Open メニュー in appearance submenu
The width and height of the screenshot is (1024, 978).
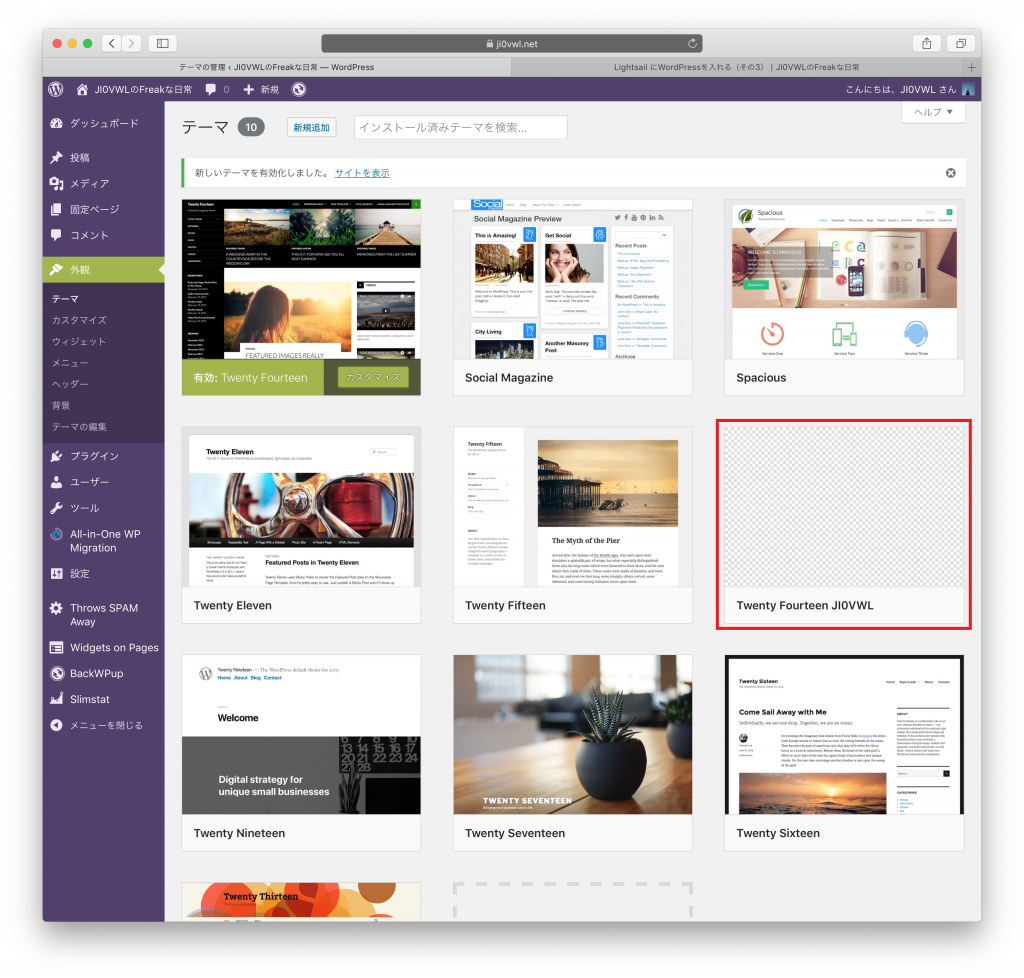[x=70, y=363]
